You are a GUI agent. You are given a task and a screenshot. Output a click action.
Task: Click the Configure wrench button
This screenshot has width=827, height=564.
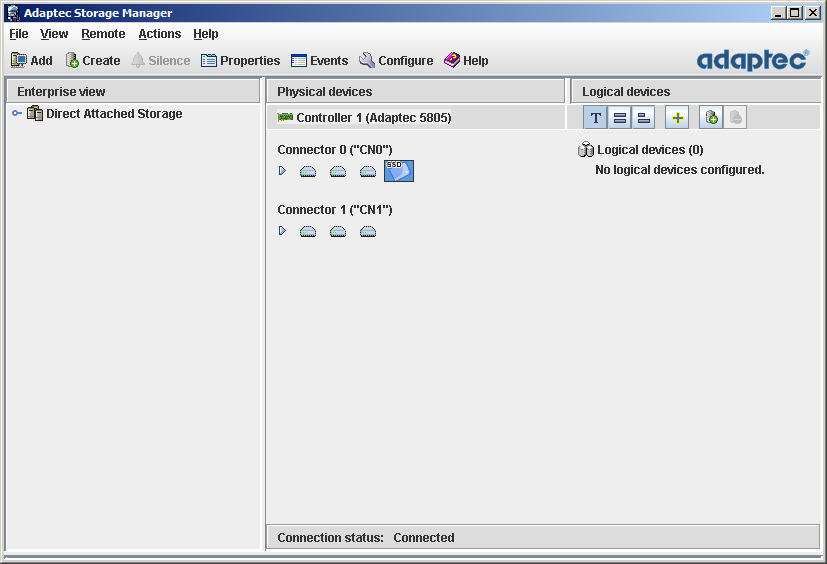[396, 61]
